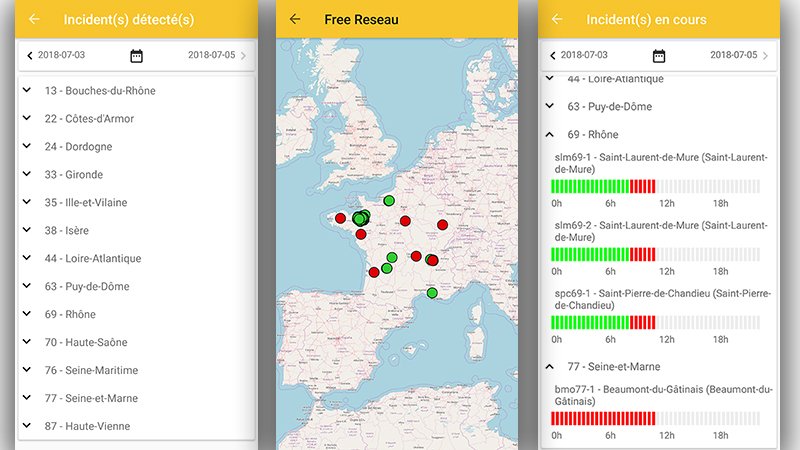800x450 pixels.
Task: Expand 13 - Bouches-du-Rhône department
Action: pyautogui.click(x=137, y=90)
